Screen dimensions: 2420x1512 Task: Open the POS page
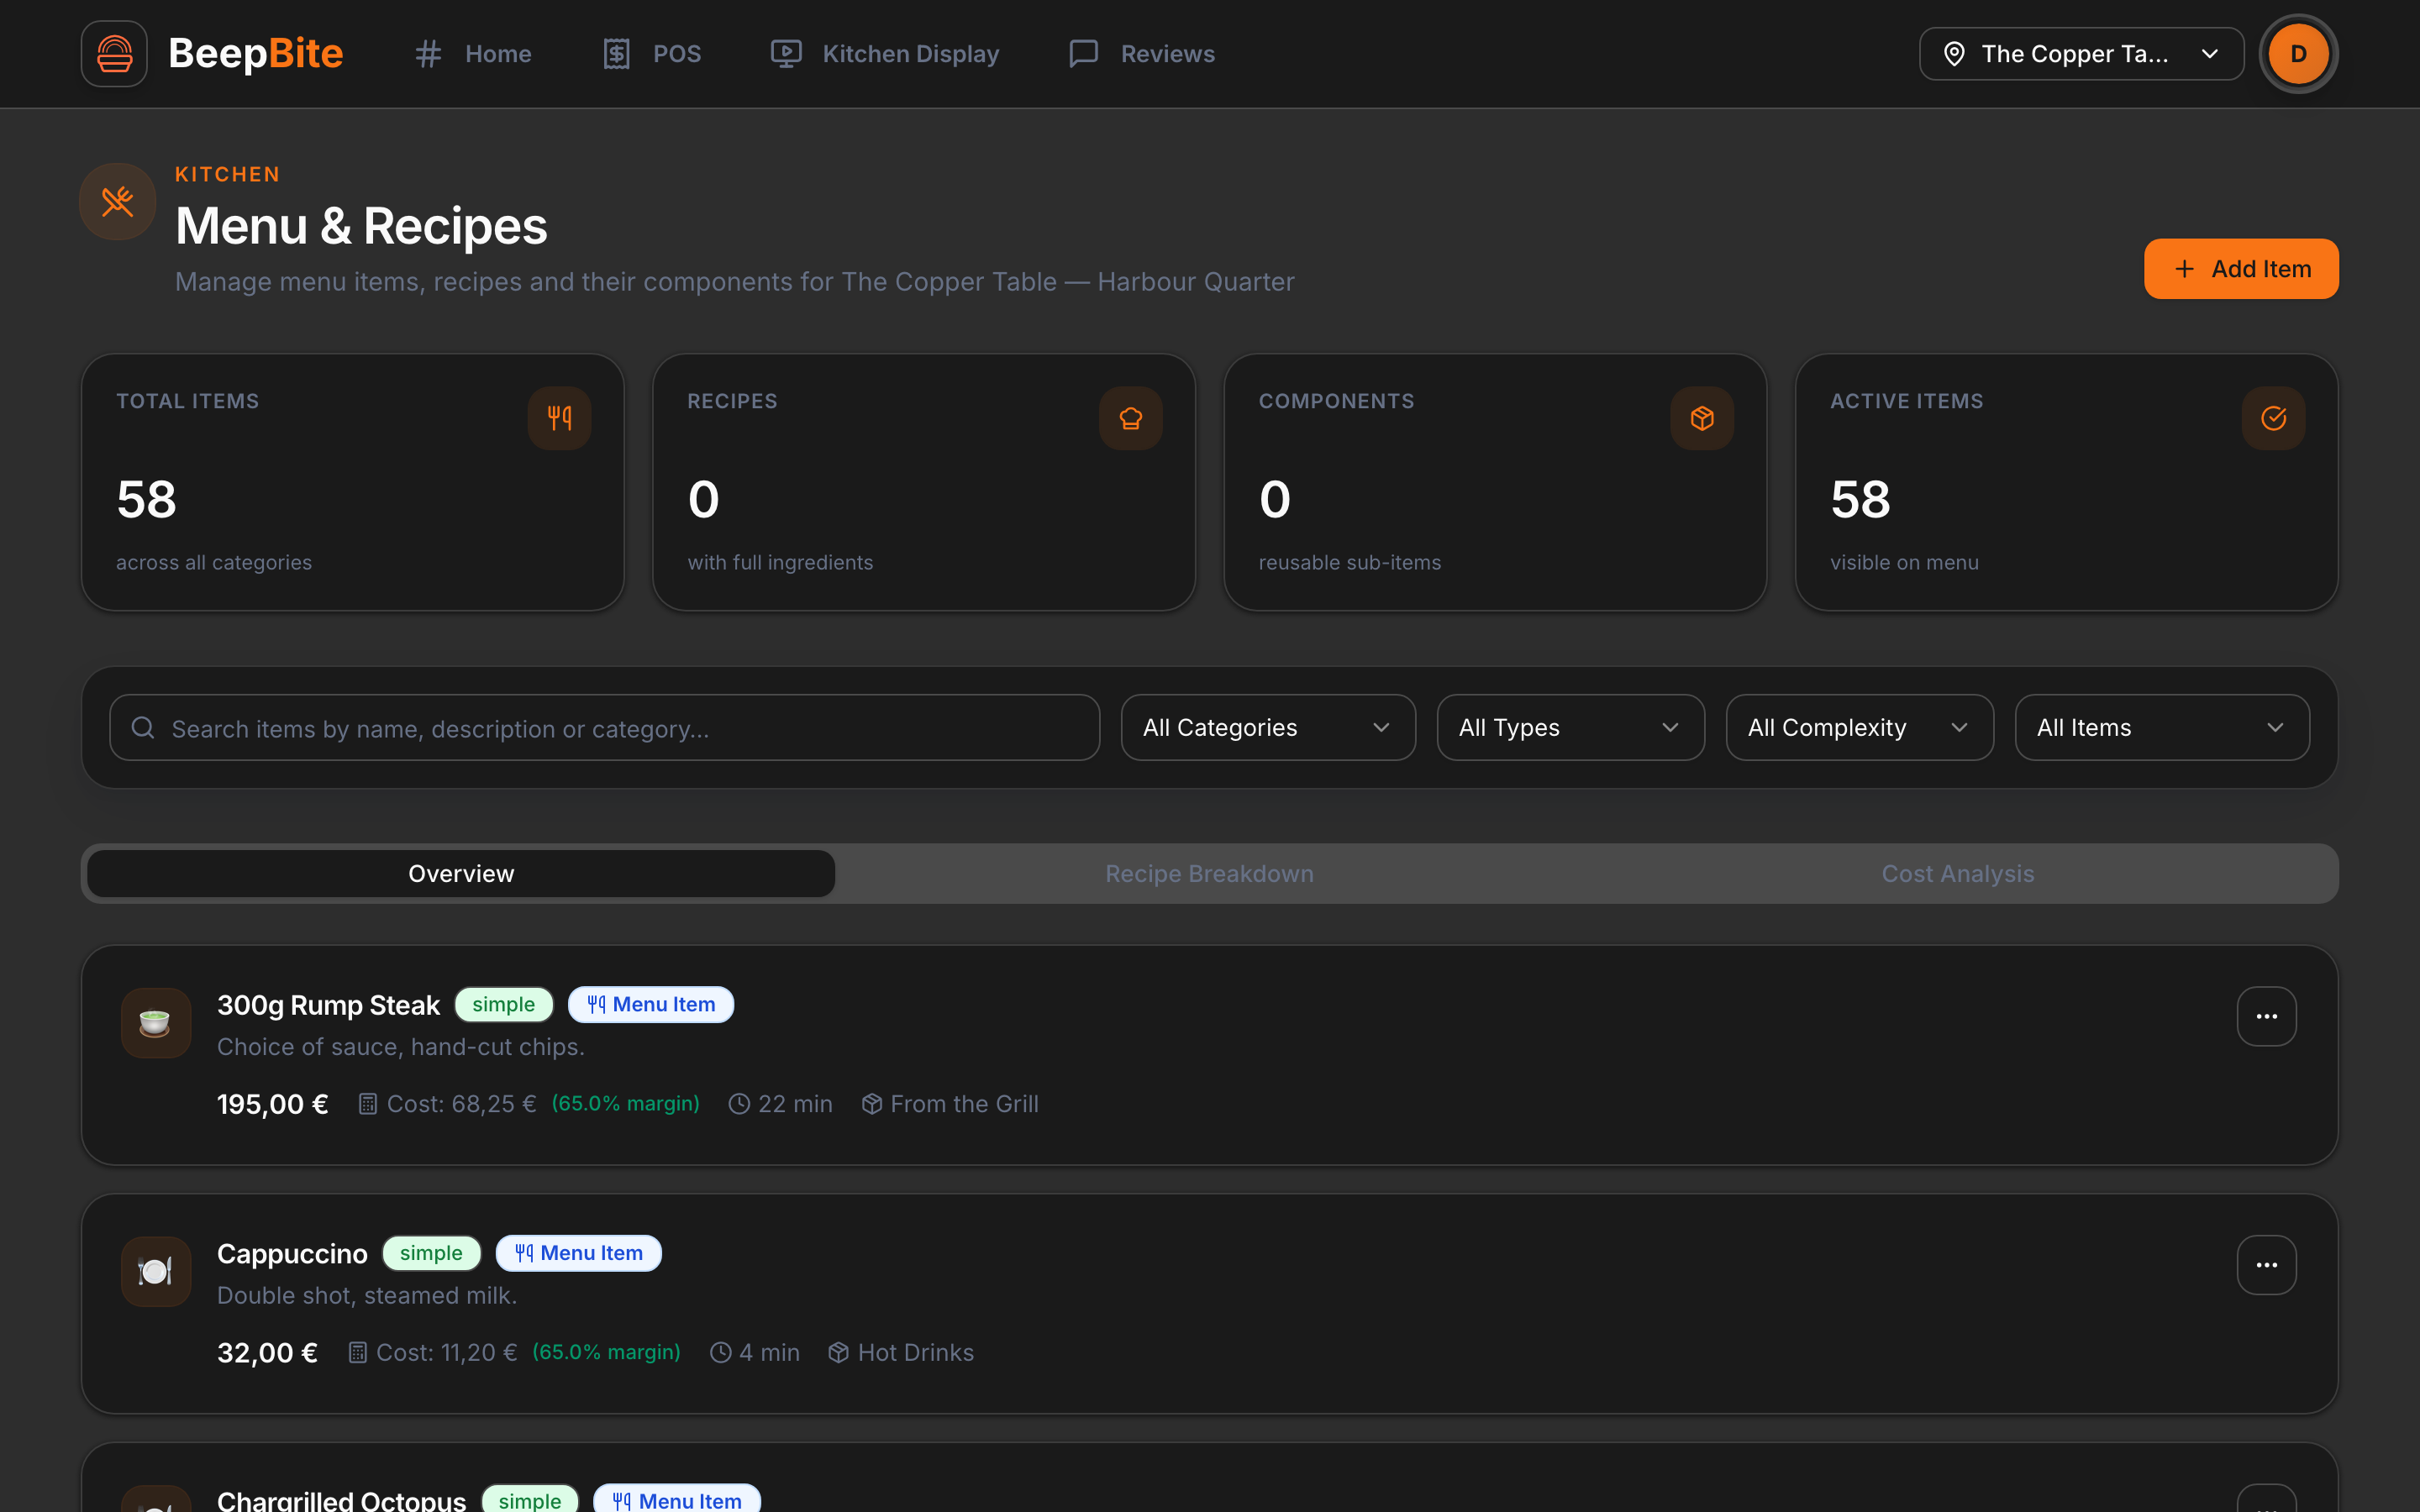(652, 54)
